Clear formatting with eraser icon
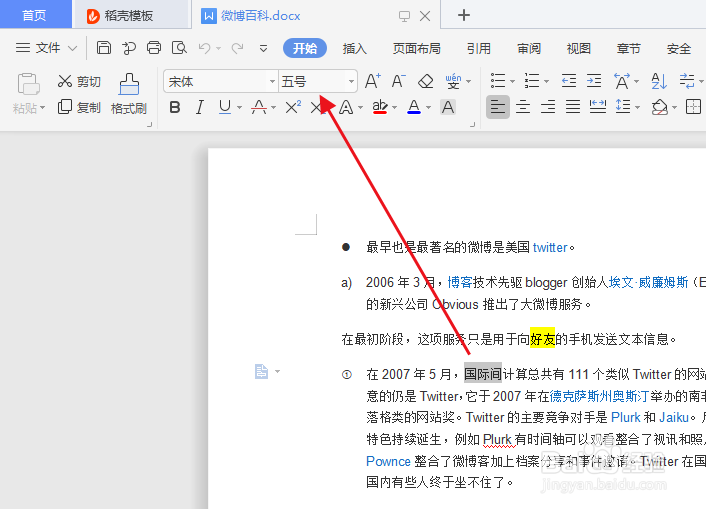Image resolution: width=706 pixels, height=509 pixels. pos(425,82)
